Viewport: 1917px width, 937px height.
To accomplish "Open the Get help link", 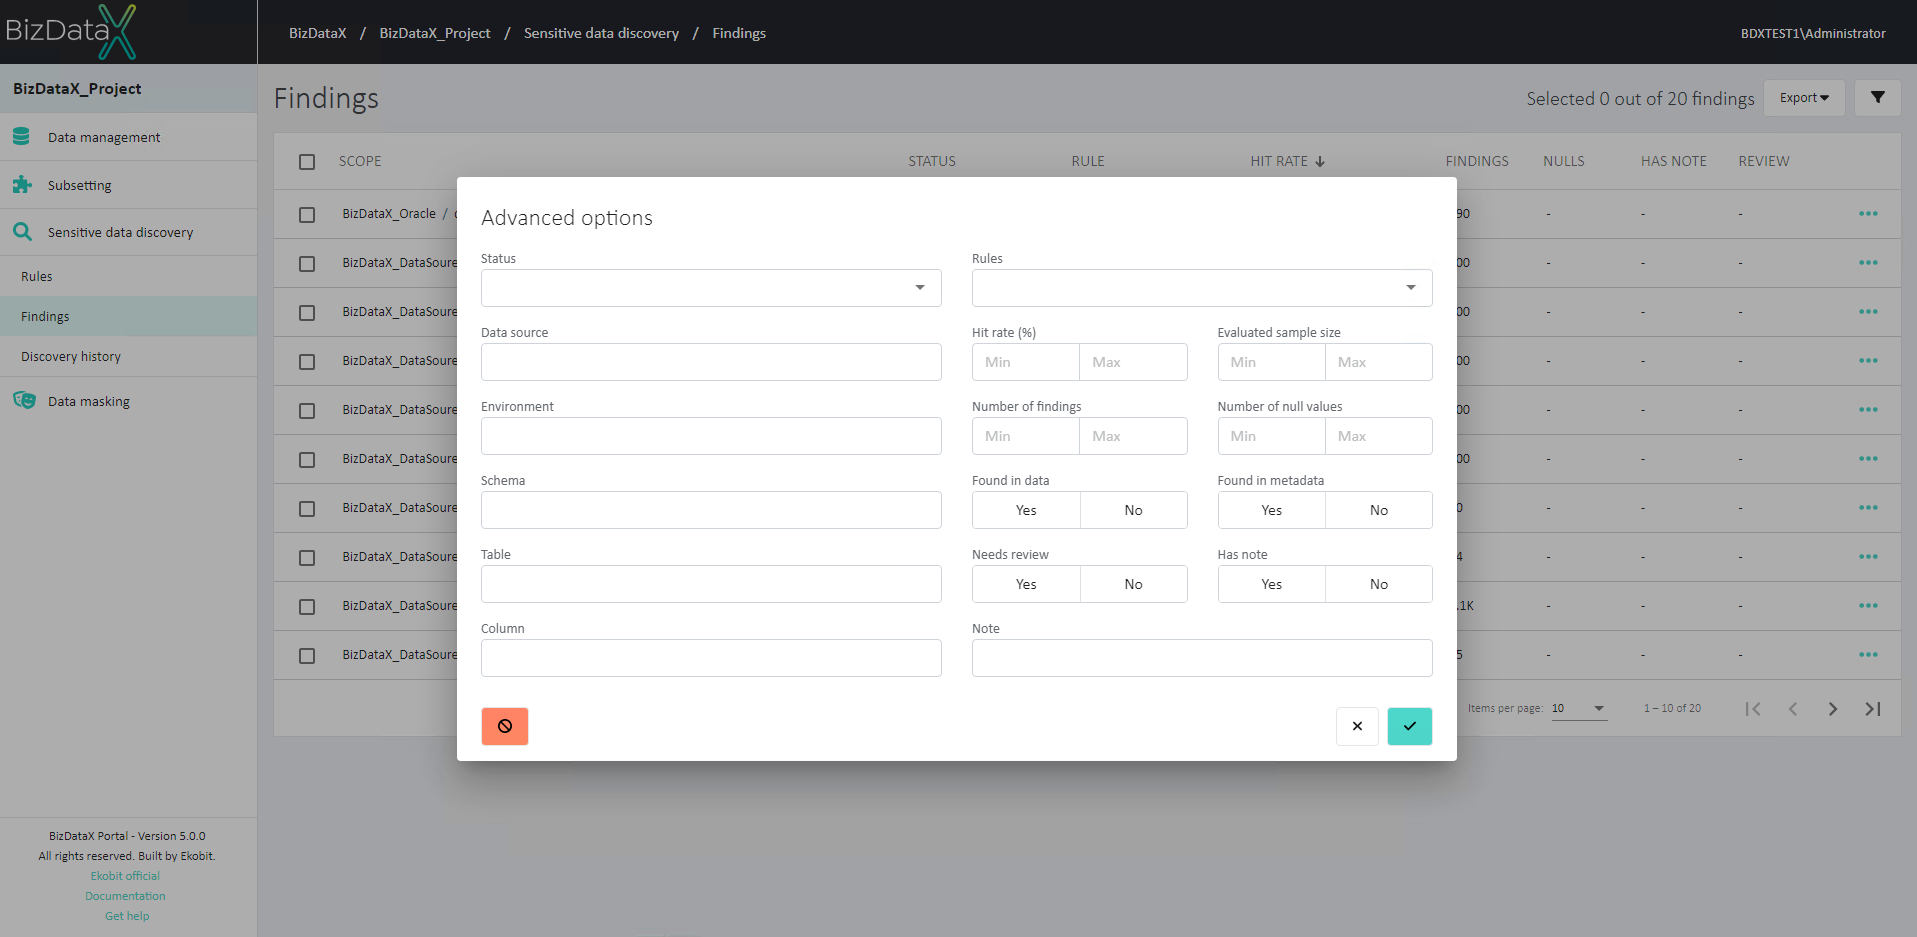I will click(x=127, y=916).
